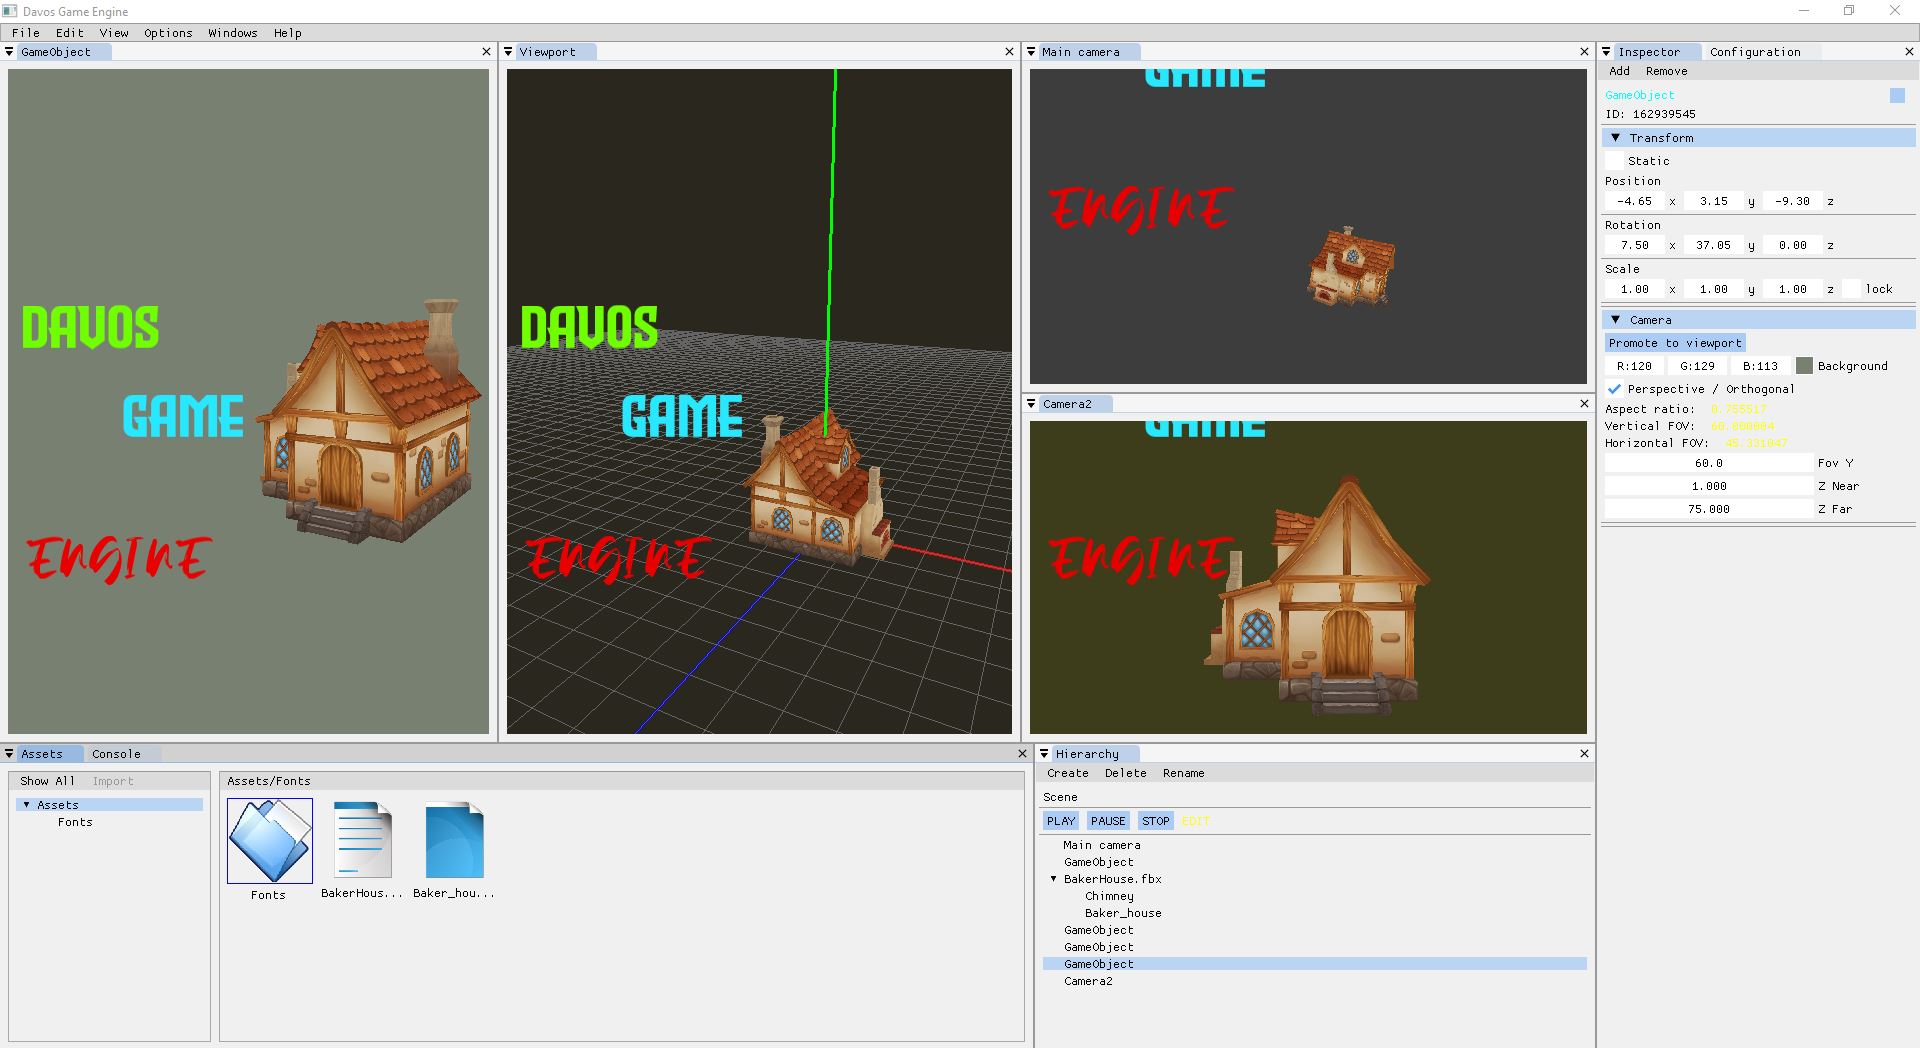Click Remove in the Inspector
Viewport: 1920px width, 1048px height.
[1667, 71]
